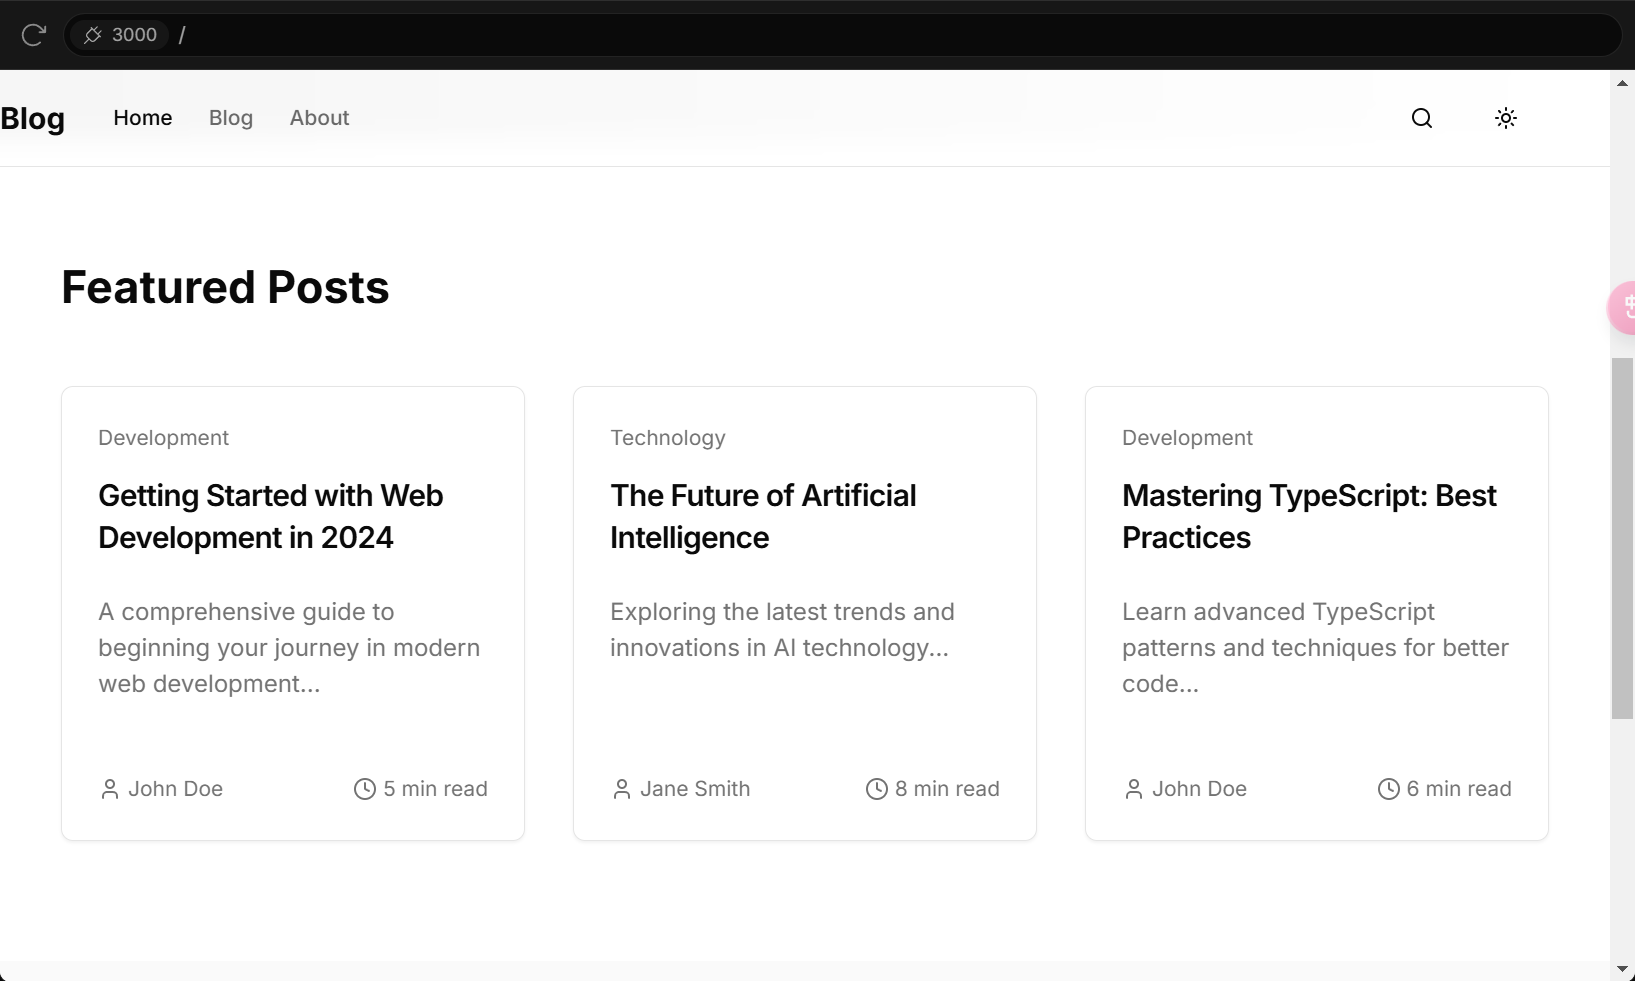Open the About navigation link
The height and width of the screenshot is (981, 1635).
[x=319, y=118]
